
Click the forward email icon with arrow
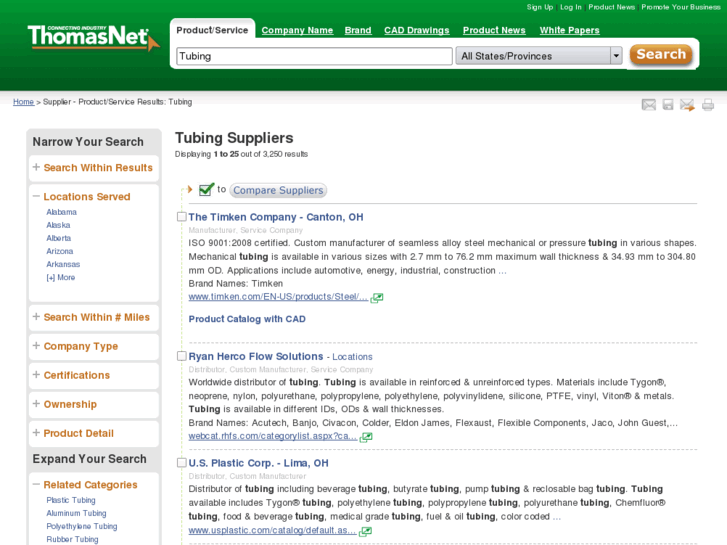tap(687, 105)
